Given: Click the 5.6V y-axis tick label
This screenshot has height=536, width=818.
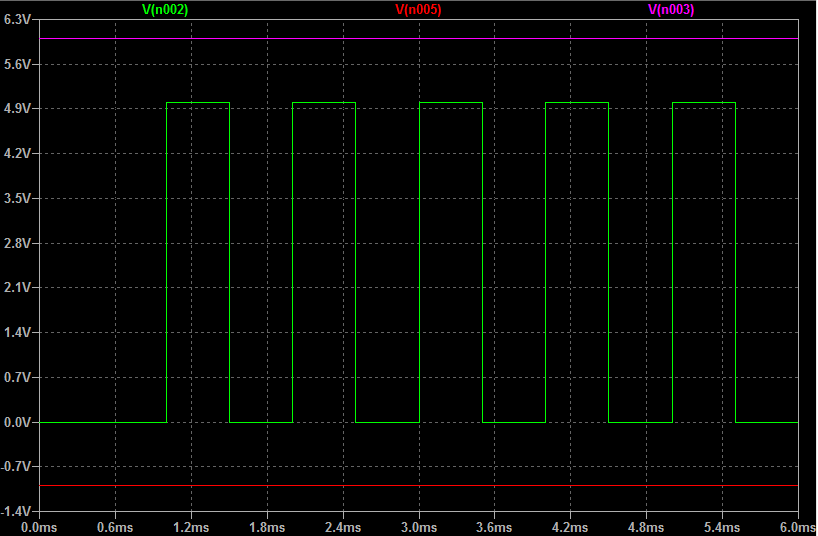Looking at the screenshot, I should [x=18, y=64].
